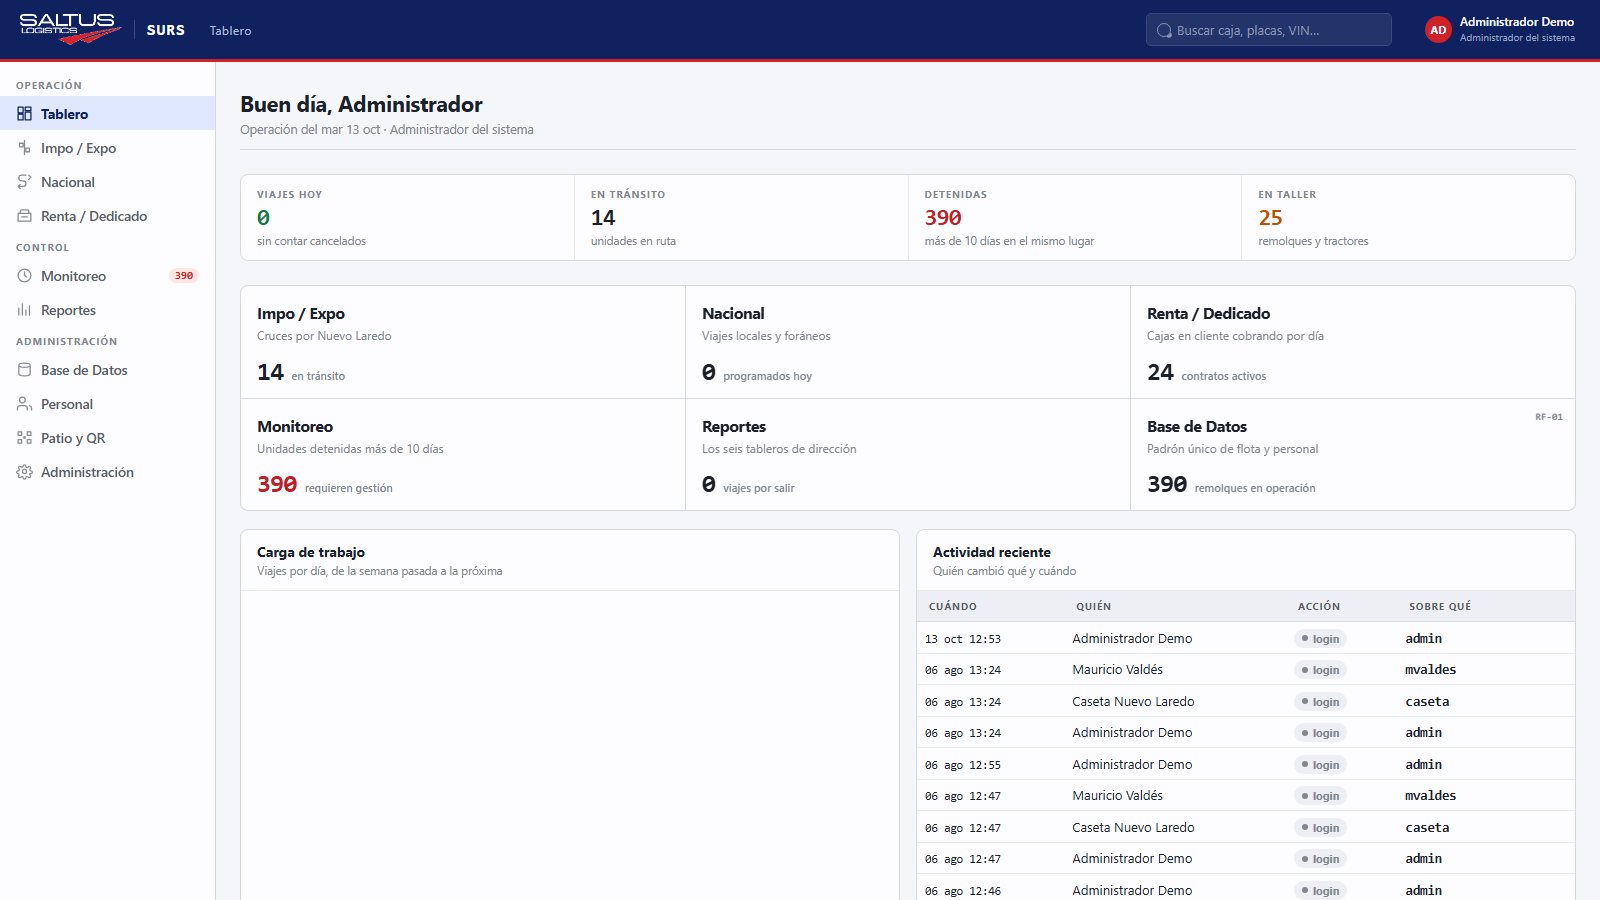Click the RF-01 tag on Base de Datos card

click(1549, 417)
